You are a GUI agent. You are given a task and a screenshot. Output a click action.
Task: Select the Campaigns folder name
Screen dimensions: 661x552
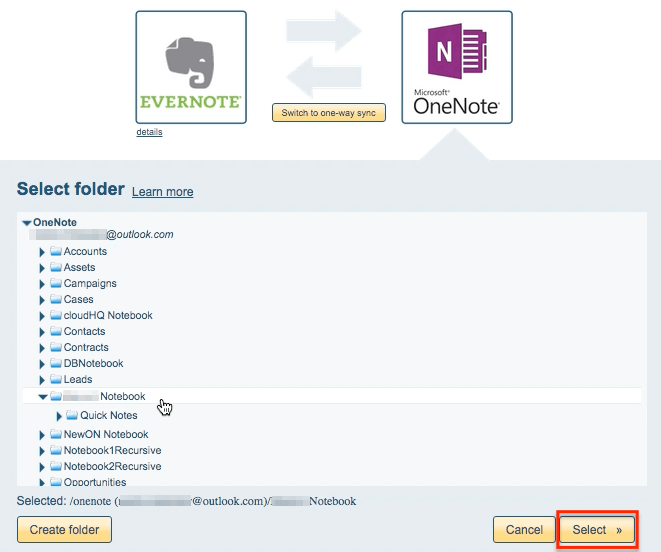point(90,283)
